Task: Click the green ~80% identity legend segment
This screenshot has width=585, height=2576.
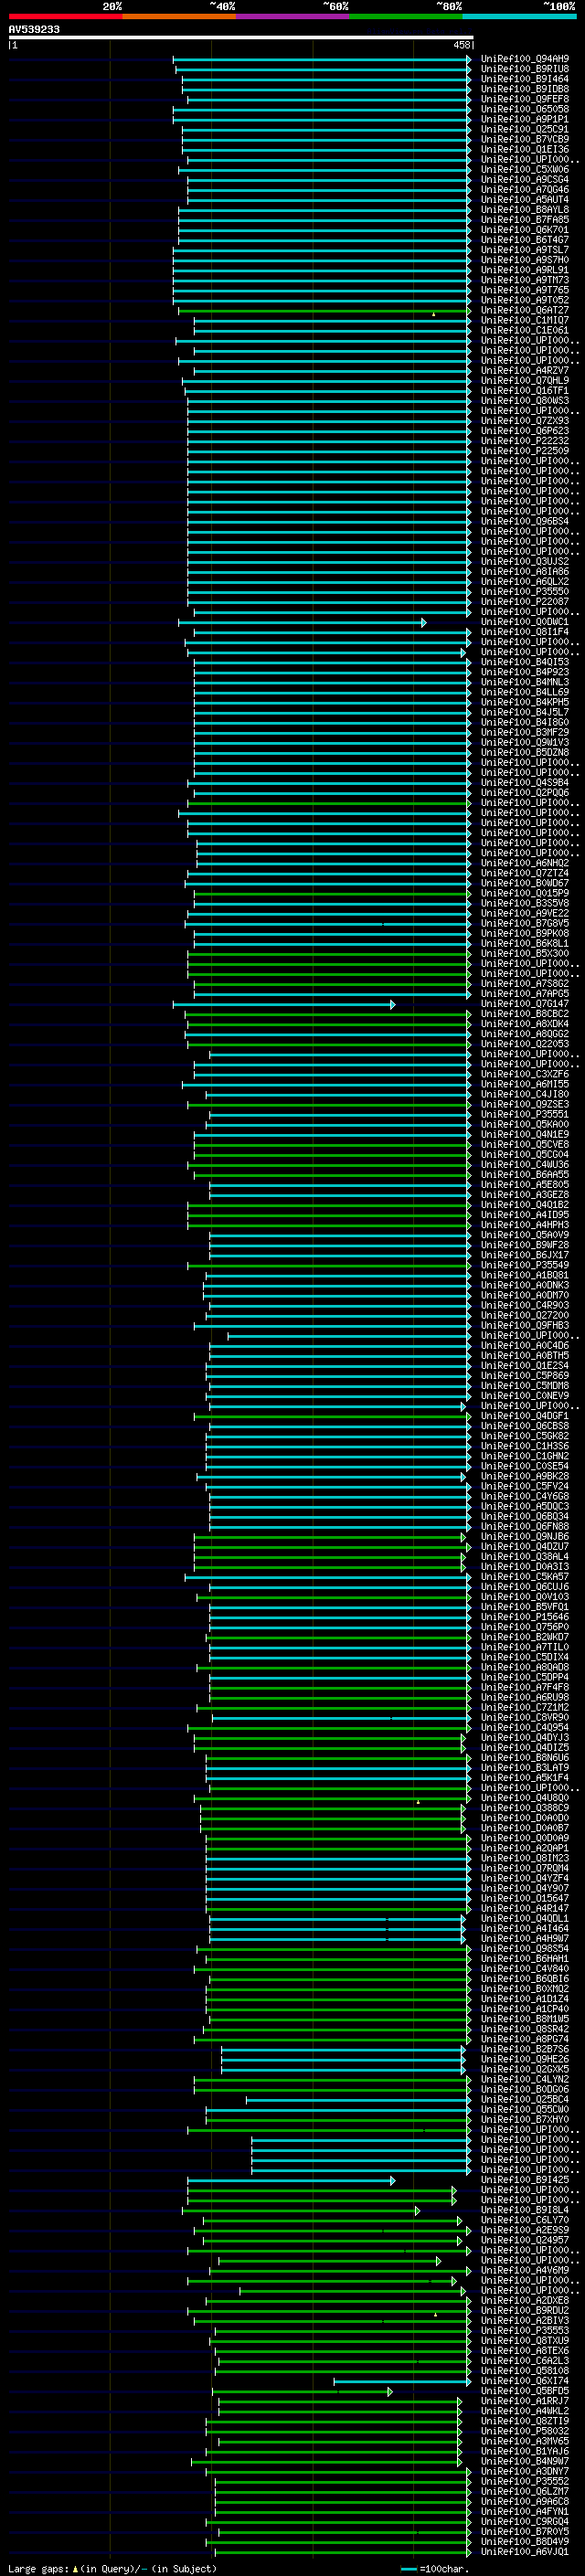Action: 406,16
